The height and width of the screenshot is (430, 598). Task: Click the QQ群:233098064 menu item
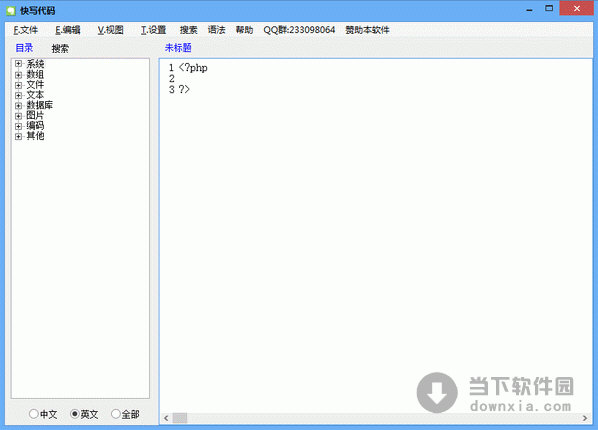(299, 30)
